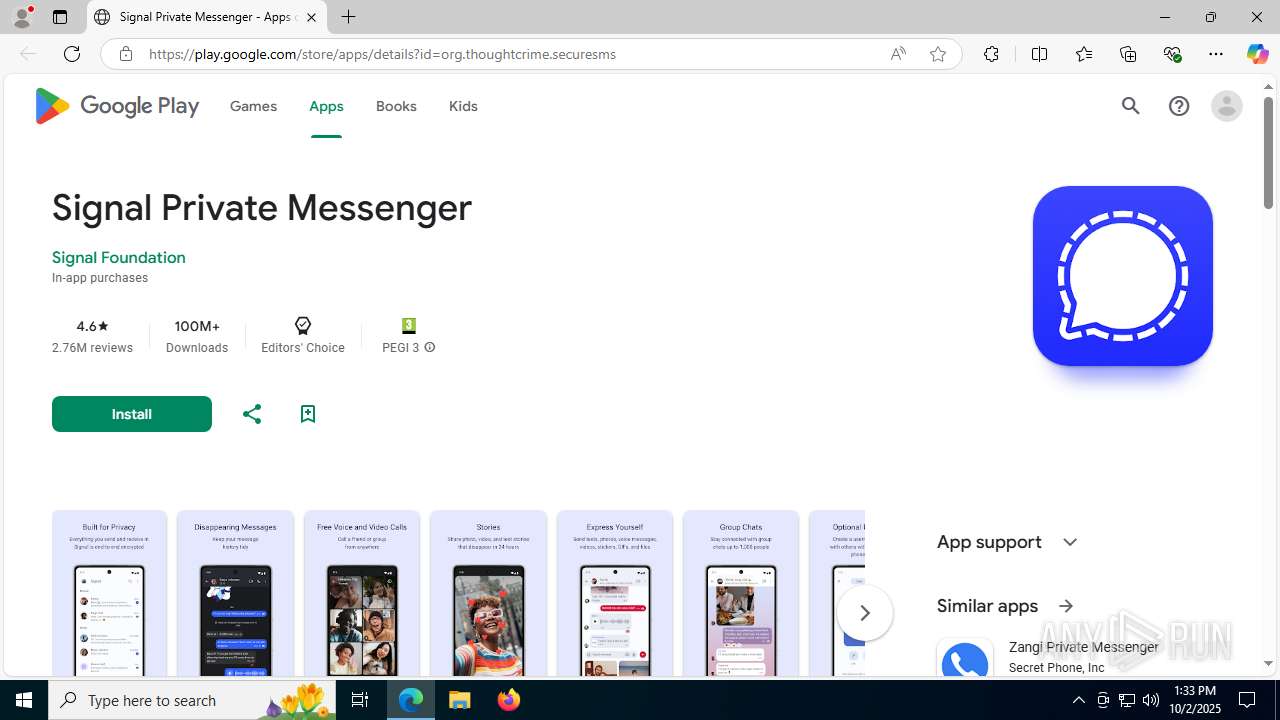Open the Google account avatar
The height and width of the screenshot is (720, 1280).
pyautogui.click(x=1226, y=106)
